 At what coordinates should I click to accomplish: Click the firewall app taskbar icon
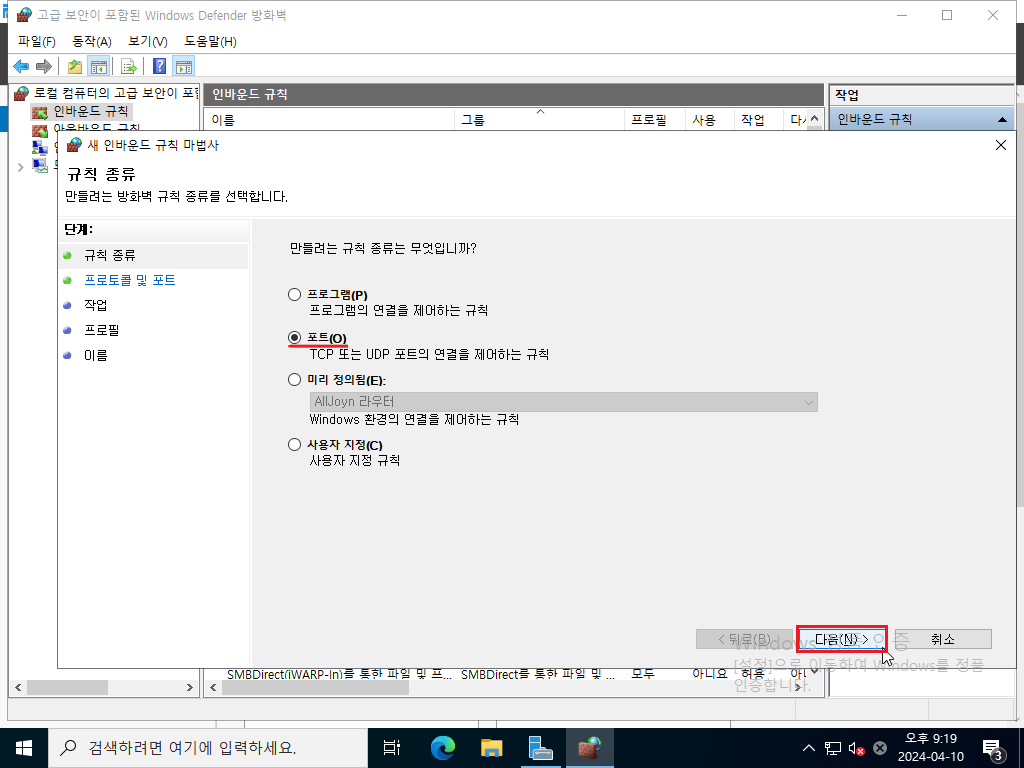pyautogui.click(x=590, y=748)
